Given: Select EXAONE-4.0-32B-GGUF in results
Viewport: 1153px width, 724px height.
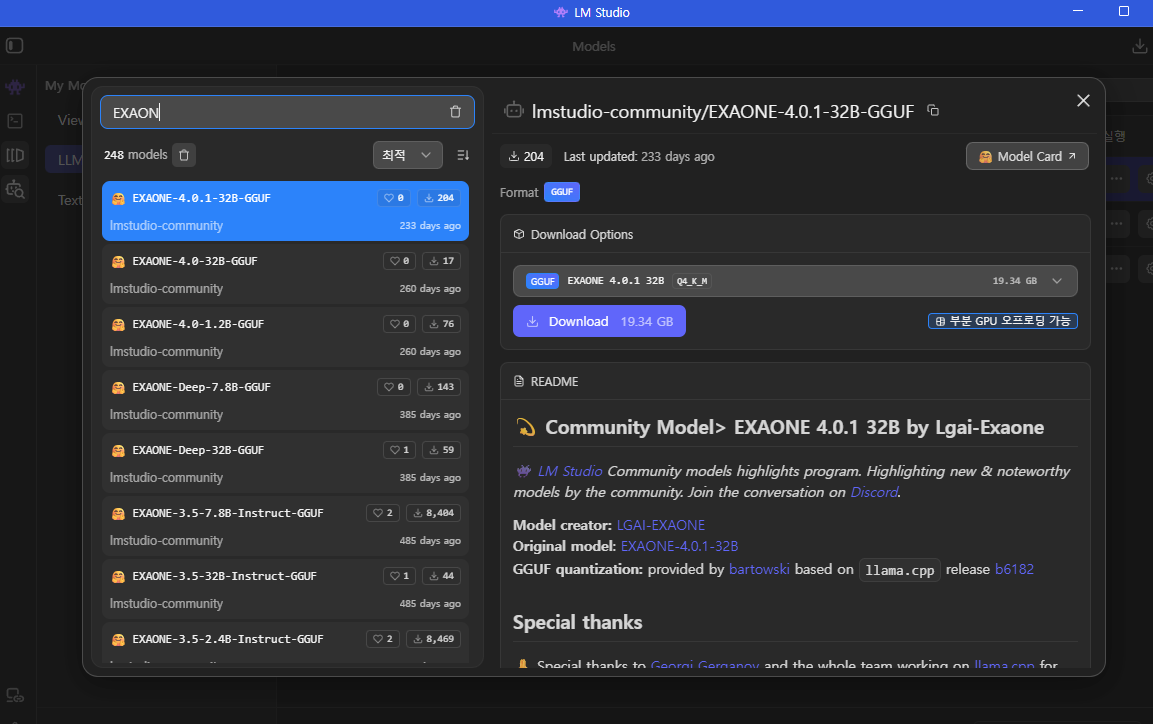Looking at the screenshot, I should pyautogui.click(x=285, y=274).
